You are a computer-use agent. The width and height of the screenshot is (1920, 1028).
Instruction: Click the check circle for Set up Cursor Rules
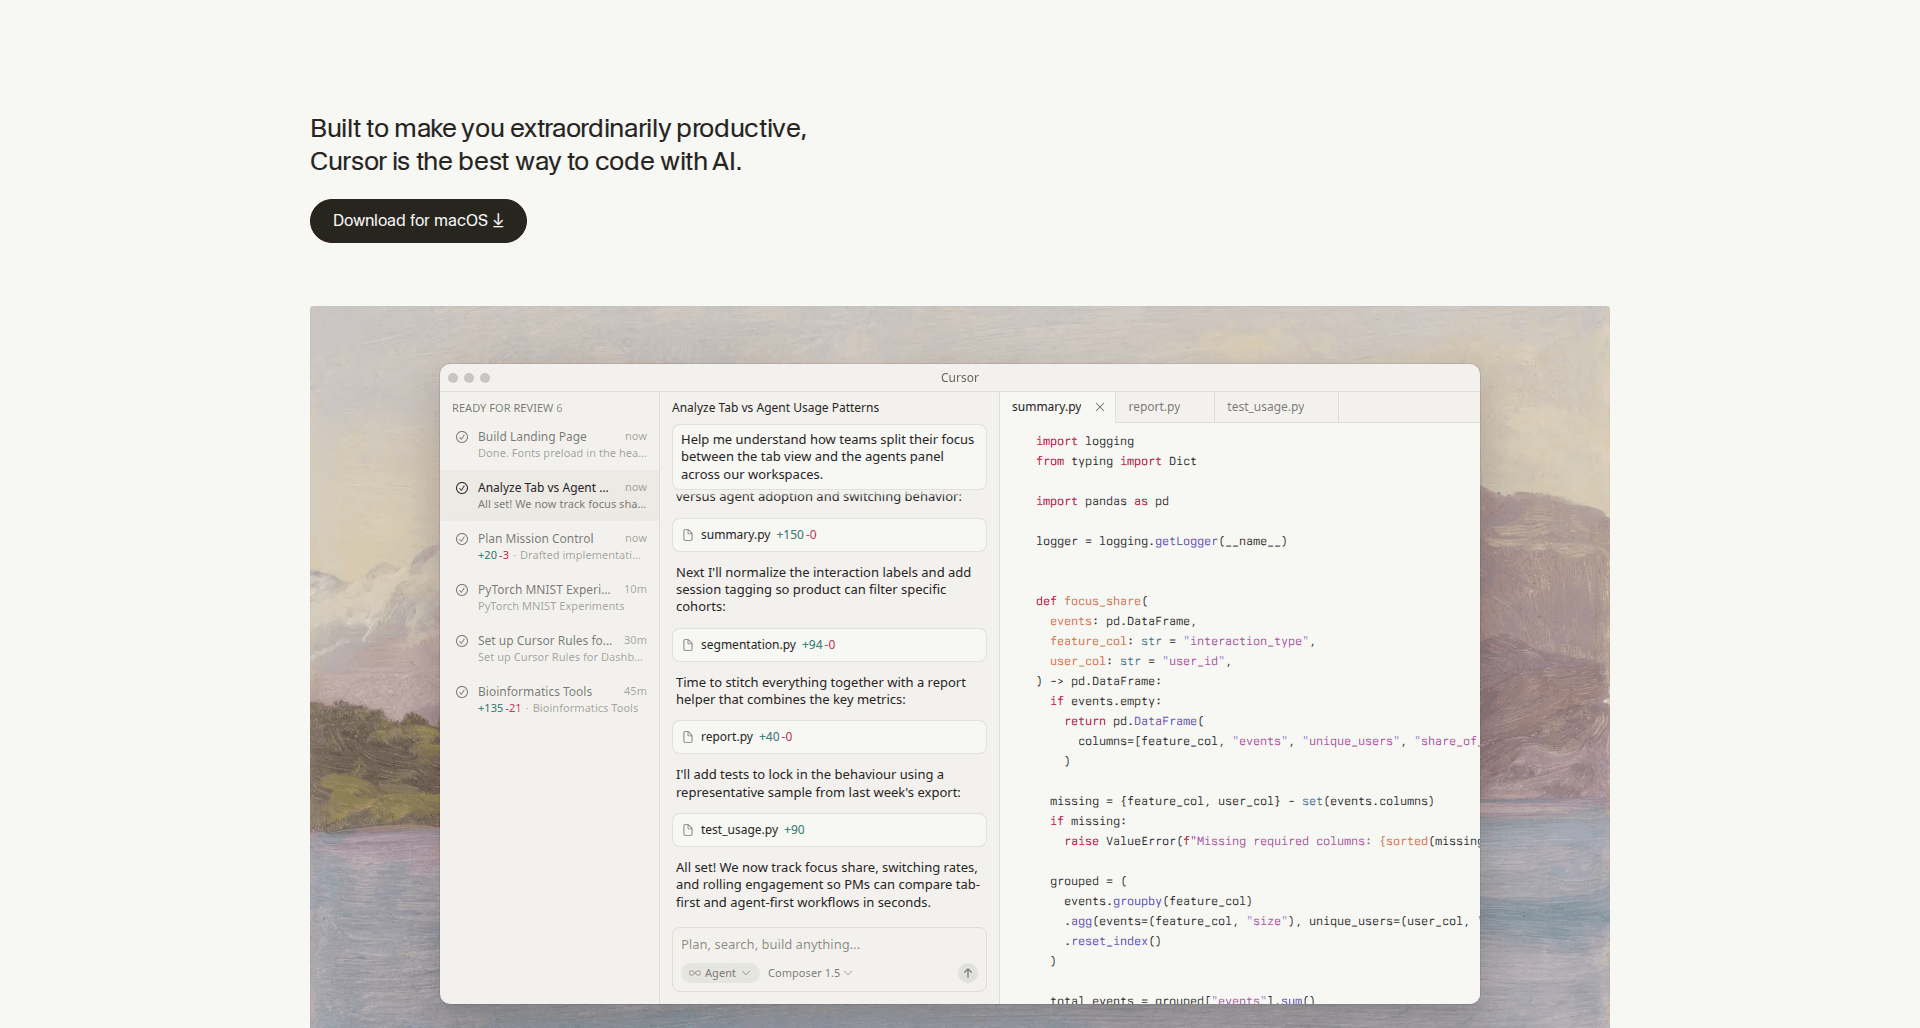[462, 641]
